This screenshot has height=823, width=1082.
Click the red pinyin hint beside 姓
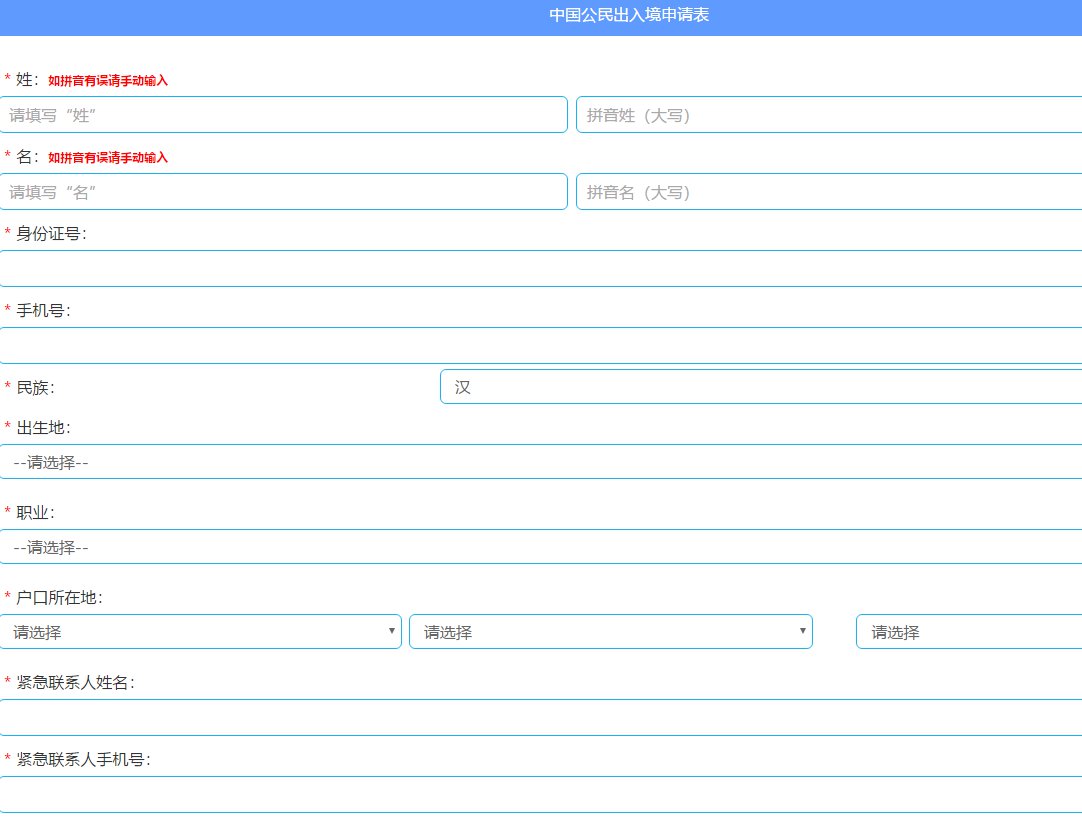(x=108, y=81)
